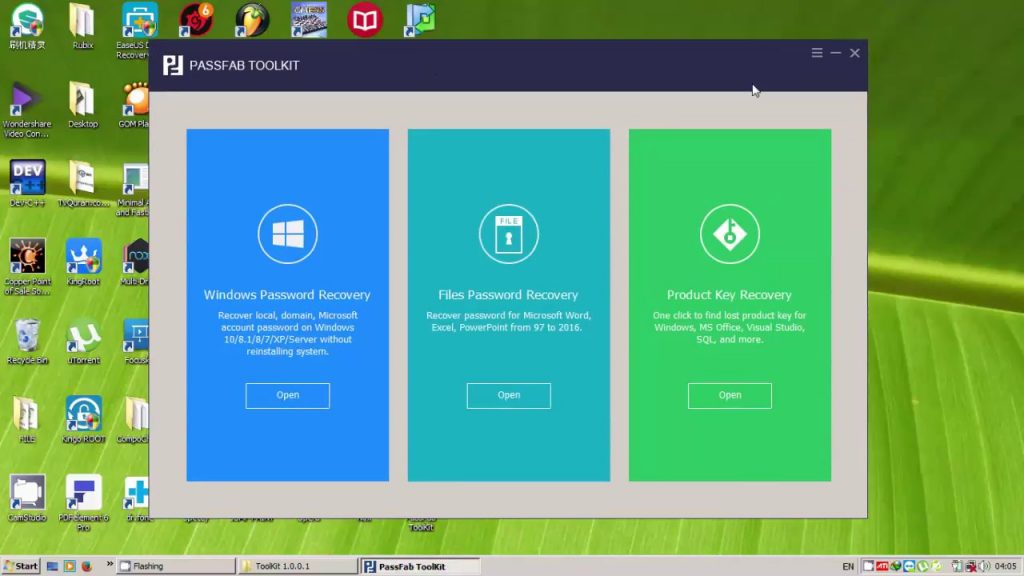Viewport: 1024px width, 576px height.
Task: Launch media player from quick launch
Action: coord(69,566)
